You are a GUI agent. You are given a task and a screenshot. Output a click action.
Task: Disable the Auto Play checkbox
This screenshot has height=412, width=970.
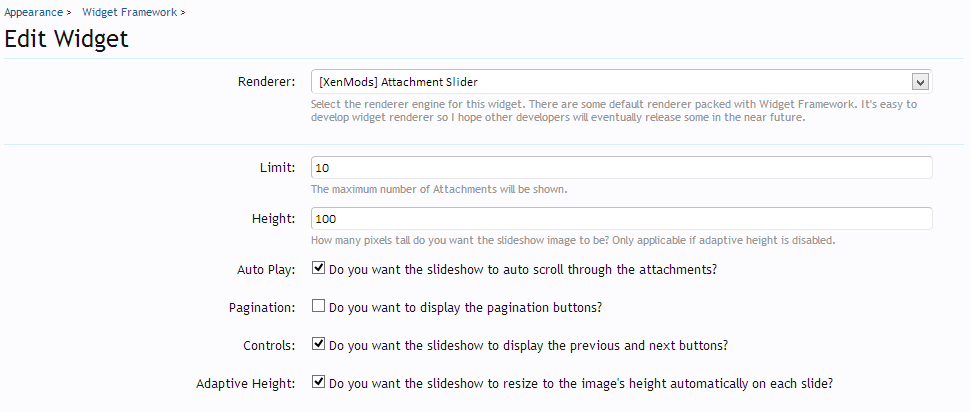pyautogui.click(x=318, y=268)
